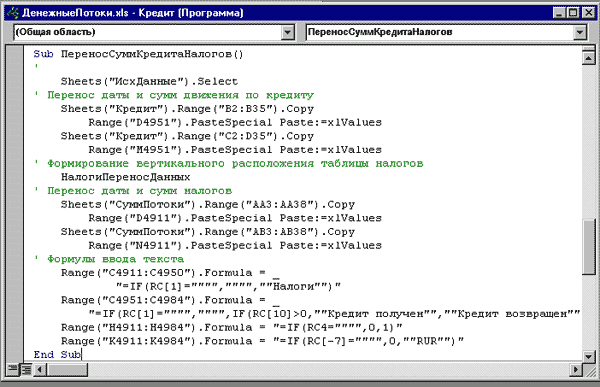Click line Range("K4911:K4984").Formula with RUR
600x387 pixels.
point(262,341)
